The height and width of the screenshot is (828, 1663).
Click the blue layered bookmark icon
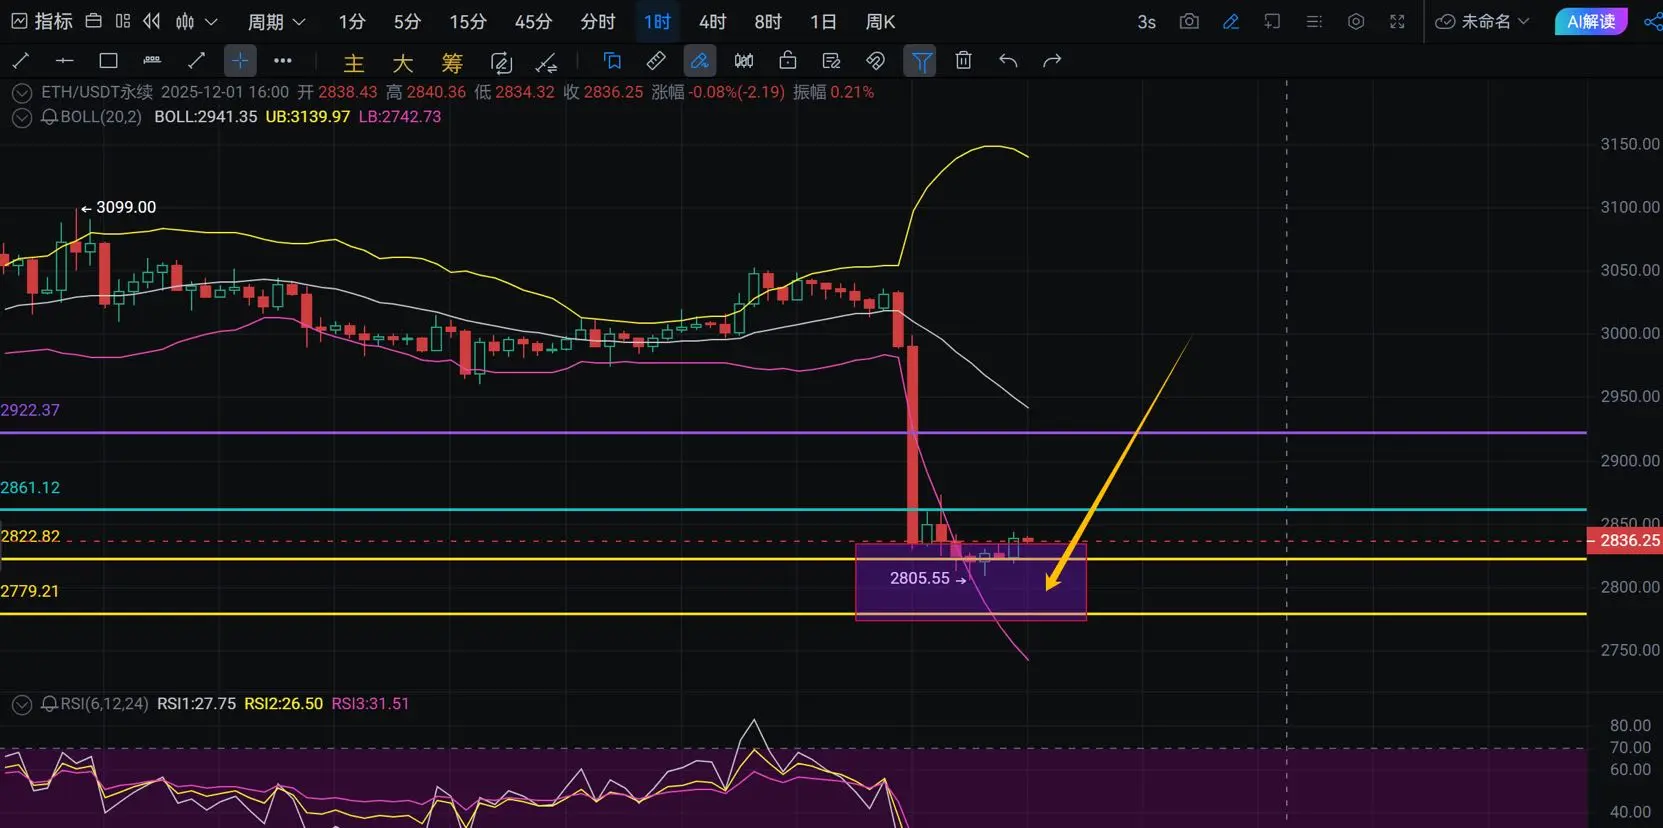pyautogui.click(x=612, y=61)
